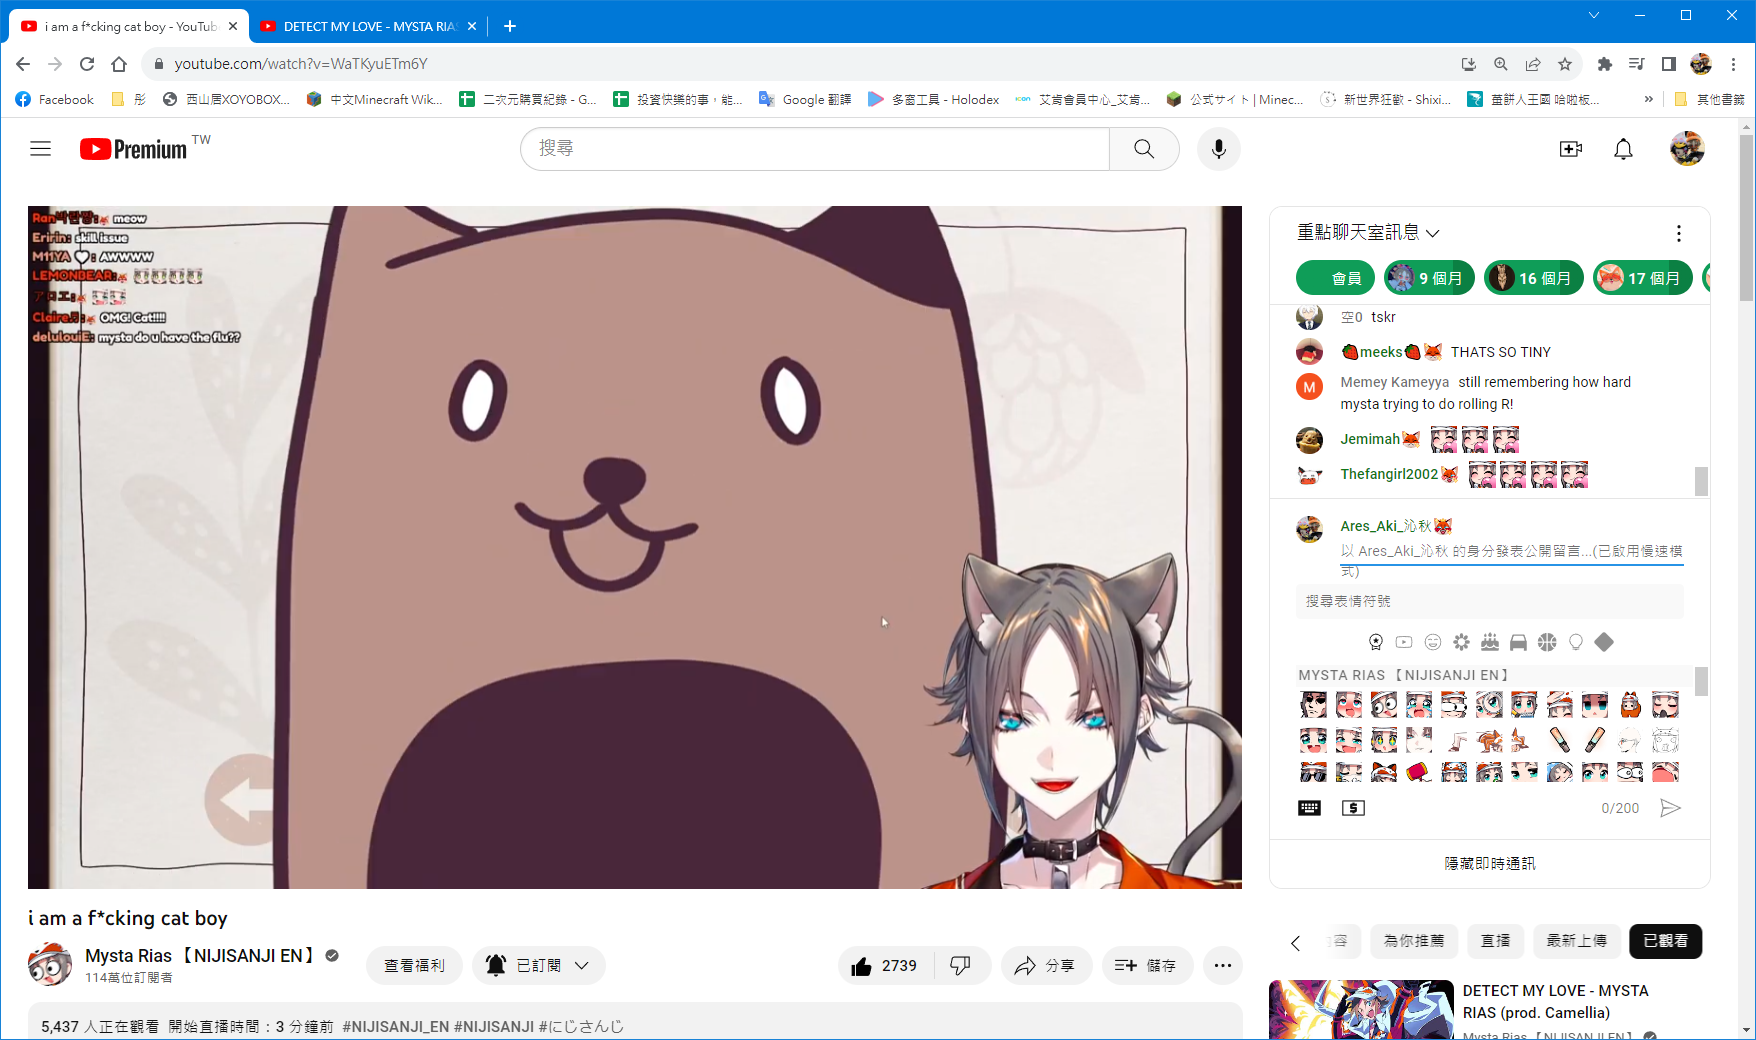1756x1040 pixels.
Task: Select the flower nature emoji category
Action: pos(1461,642)
